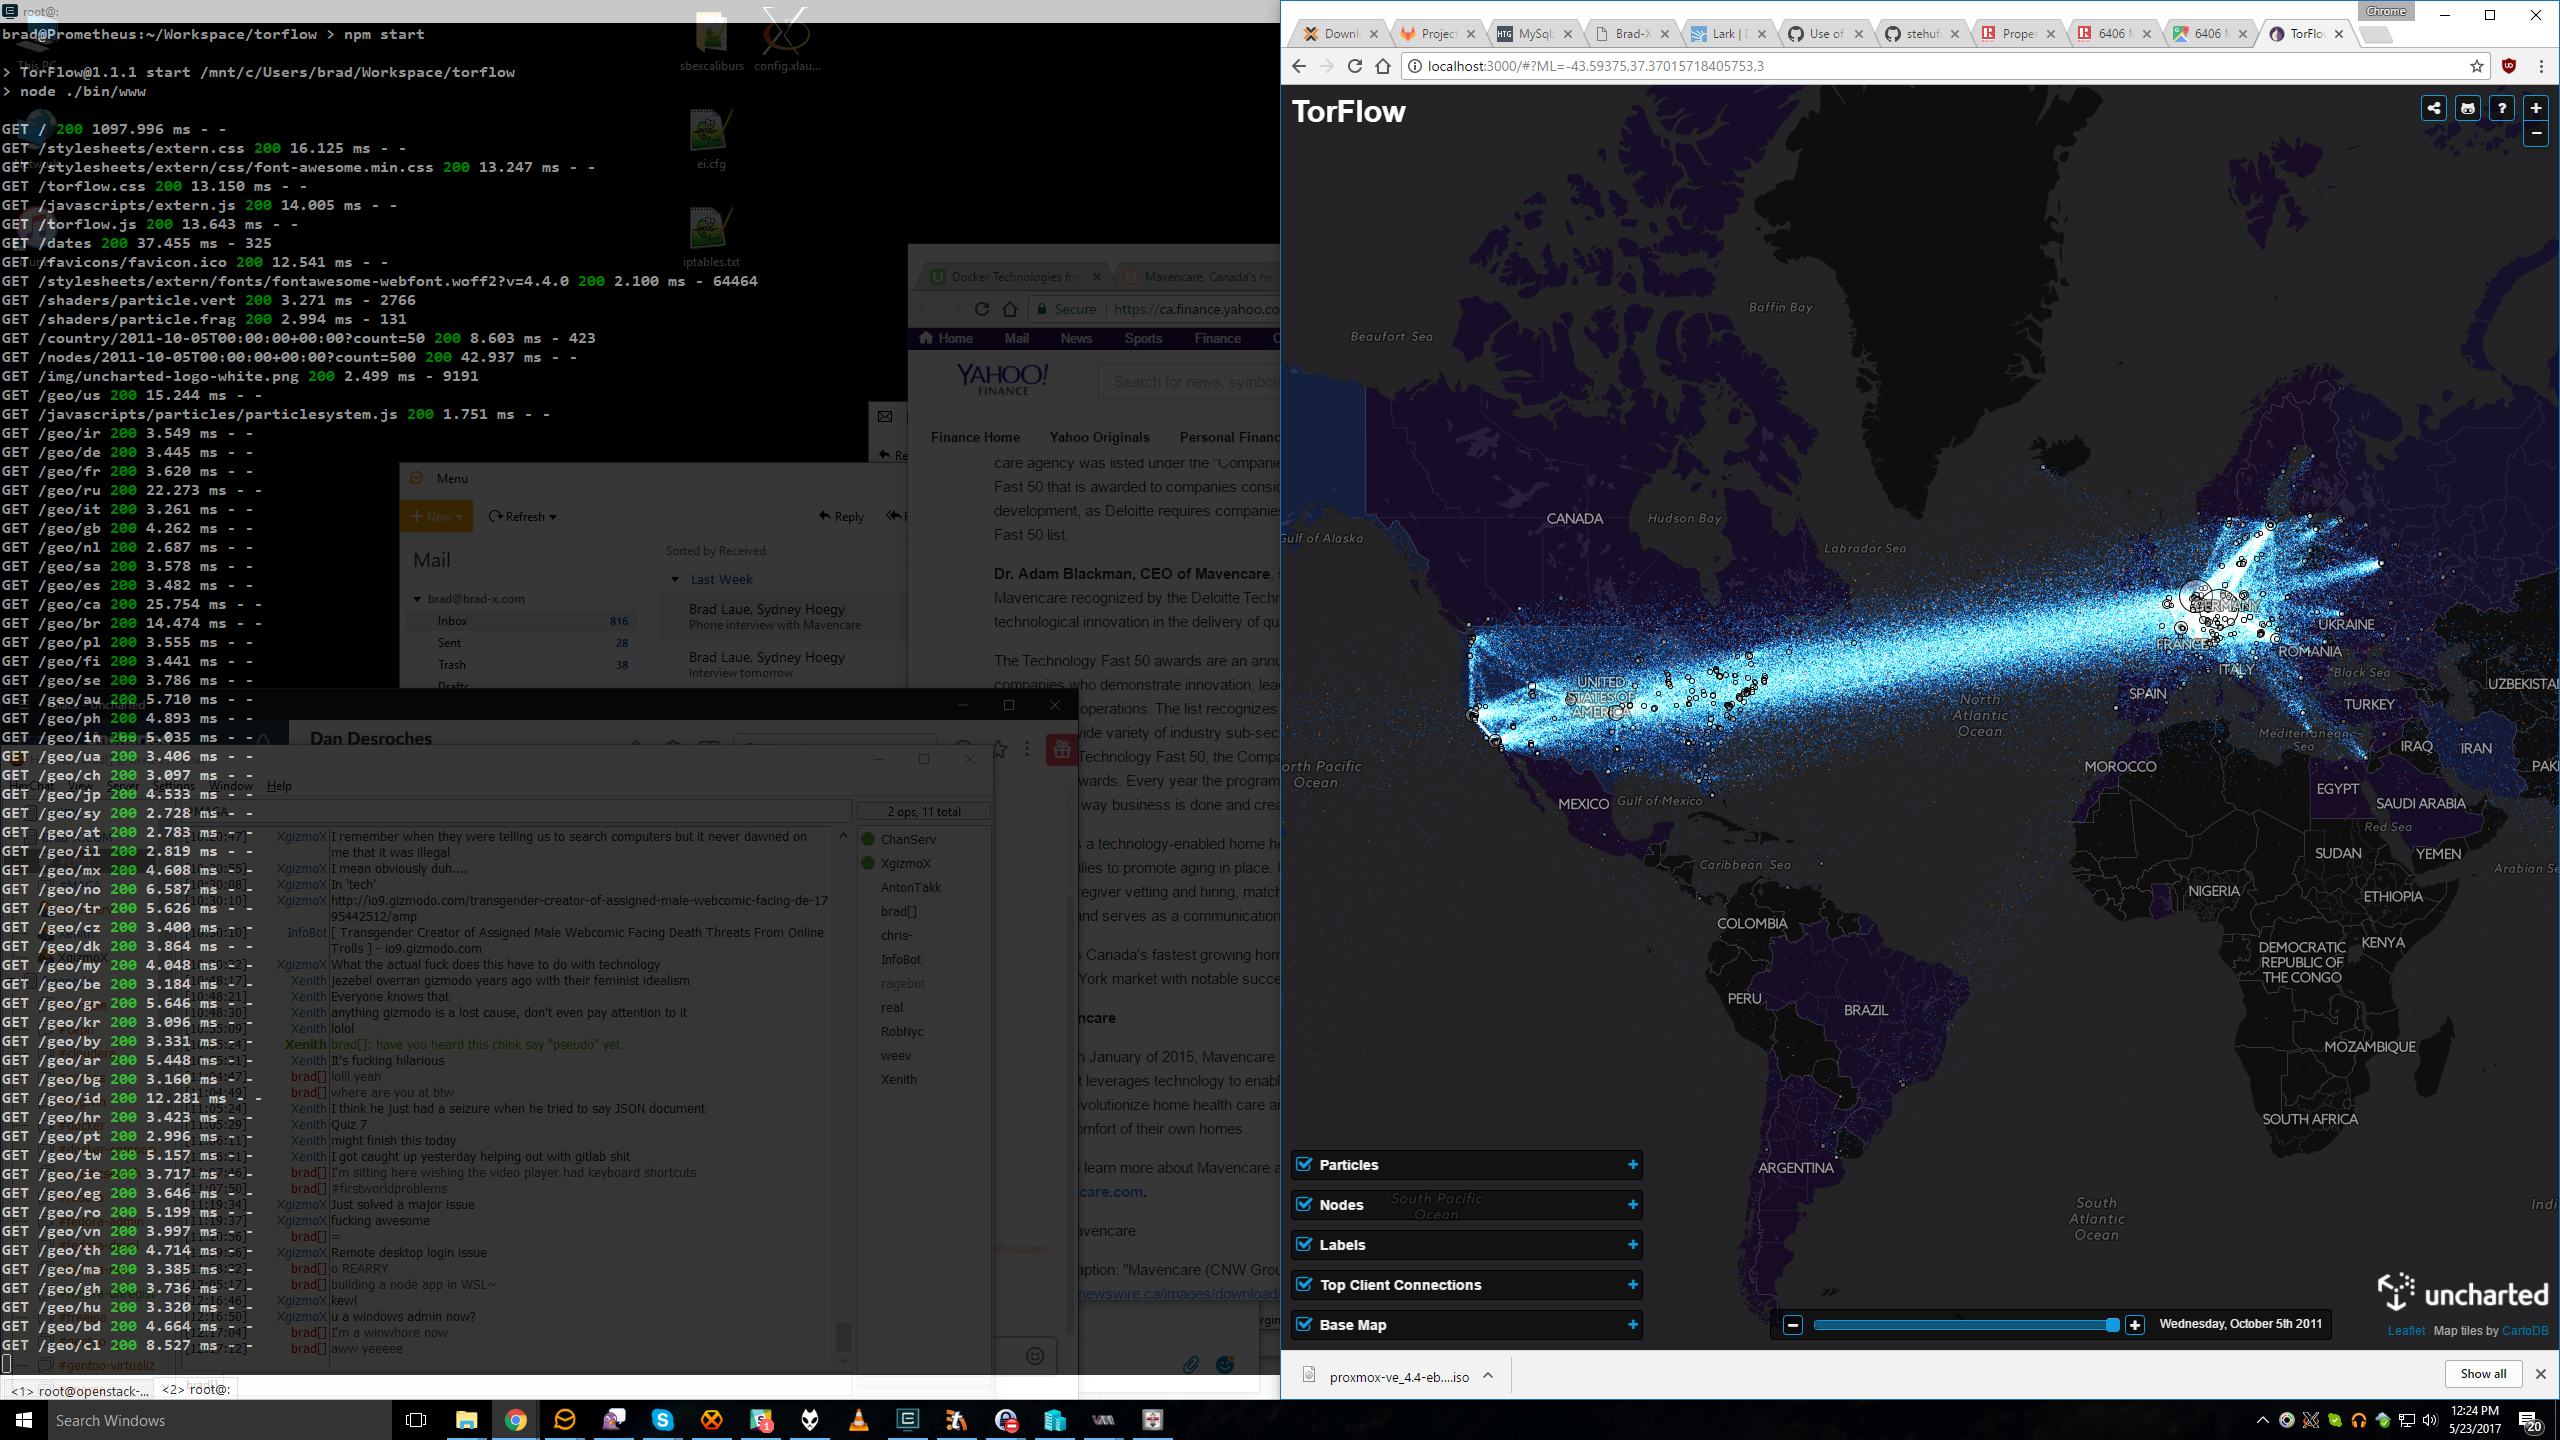Image resolution: width=2560 pixels, height=1440 pixels.
Task: Toggle the Top Client Connections checkbox
Action: [x=1304, y=1284]
